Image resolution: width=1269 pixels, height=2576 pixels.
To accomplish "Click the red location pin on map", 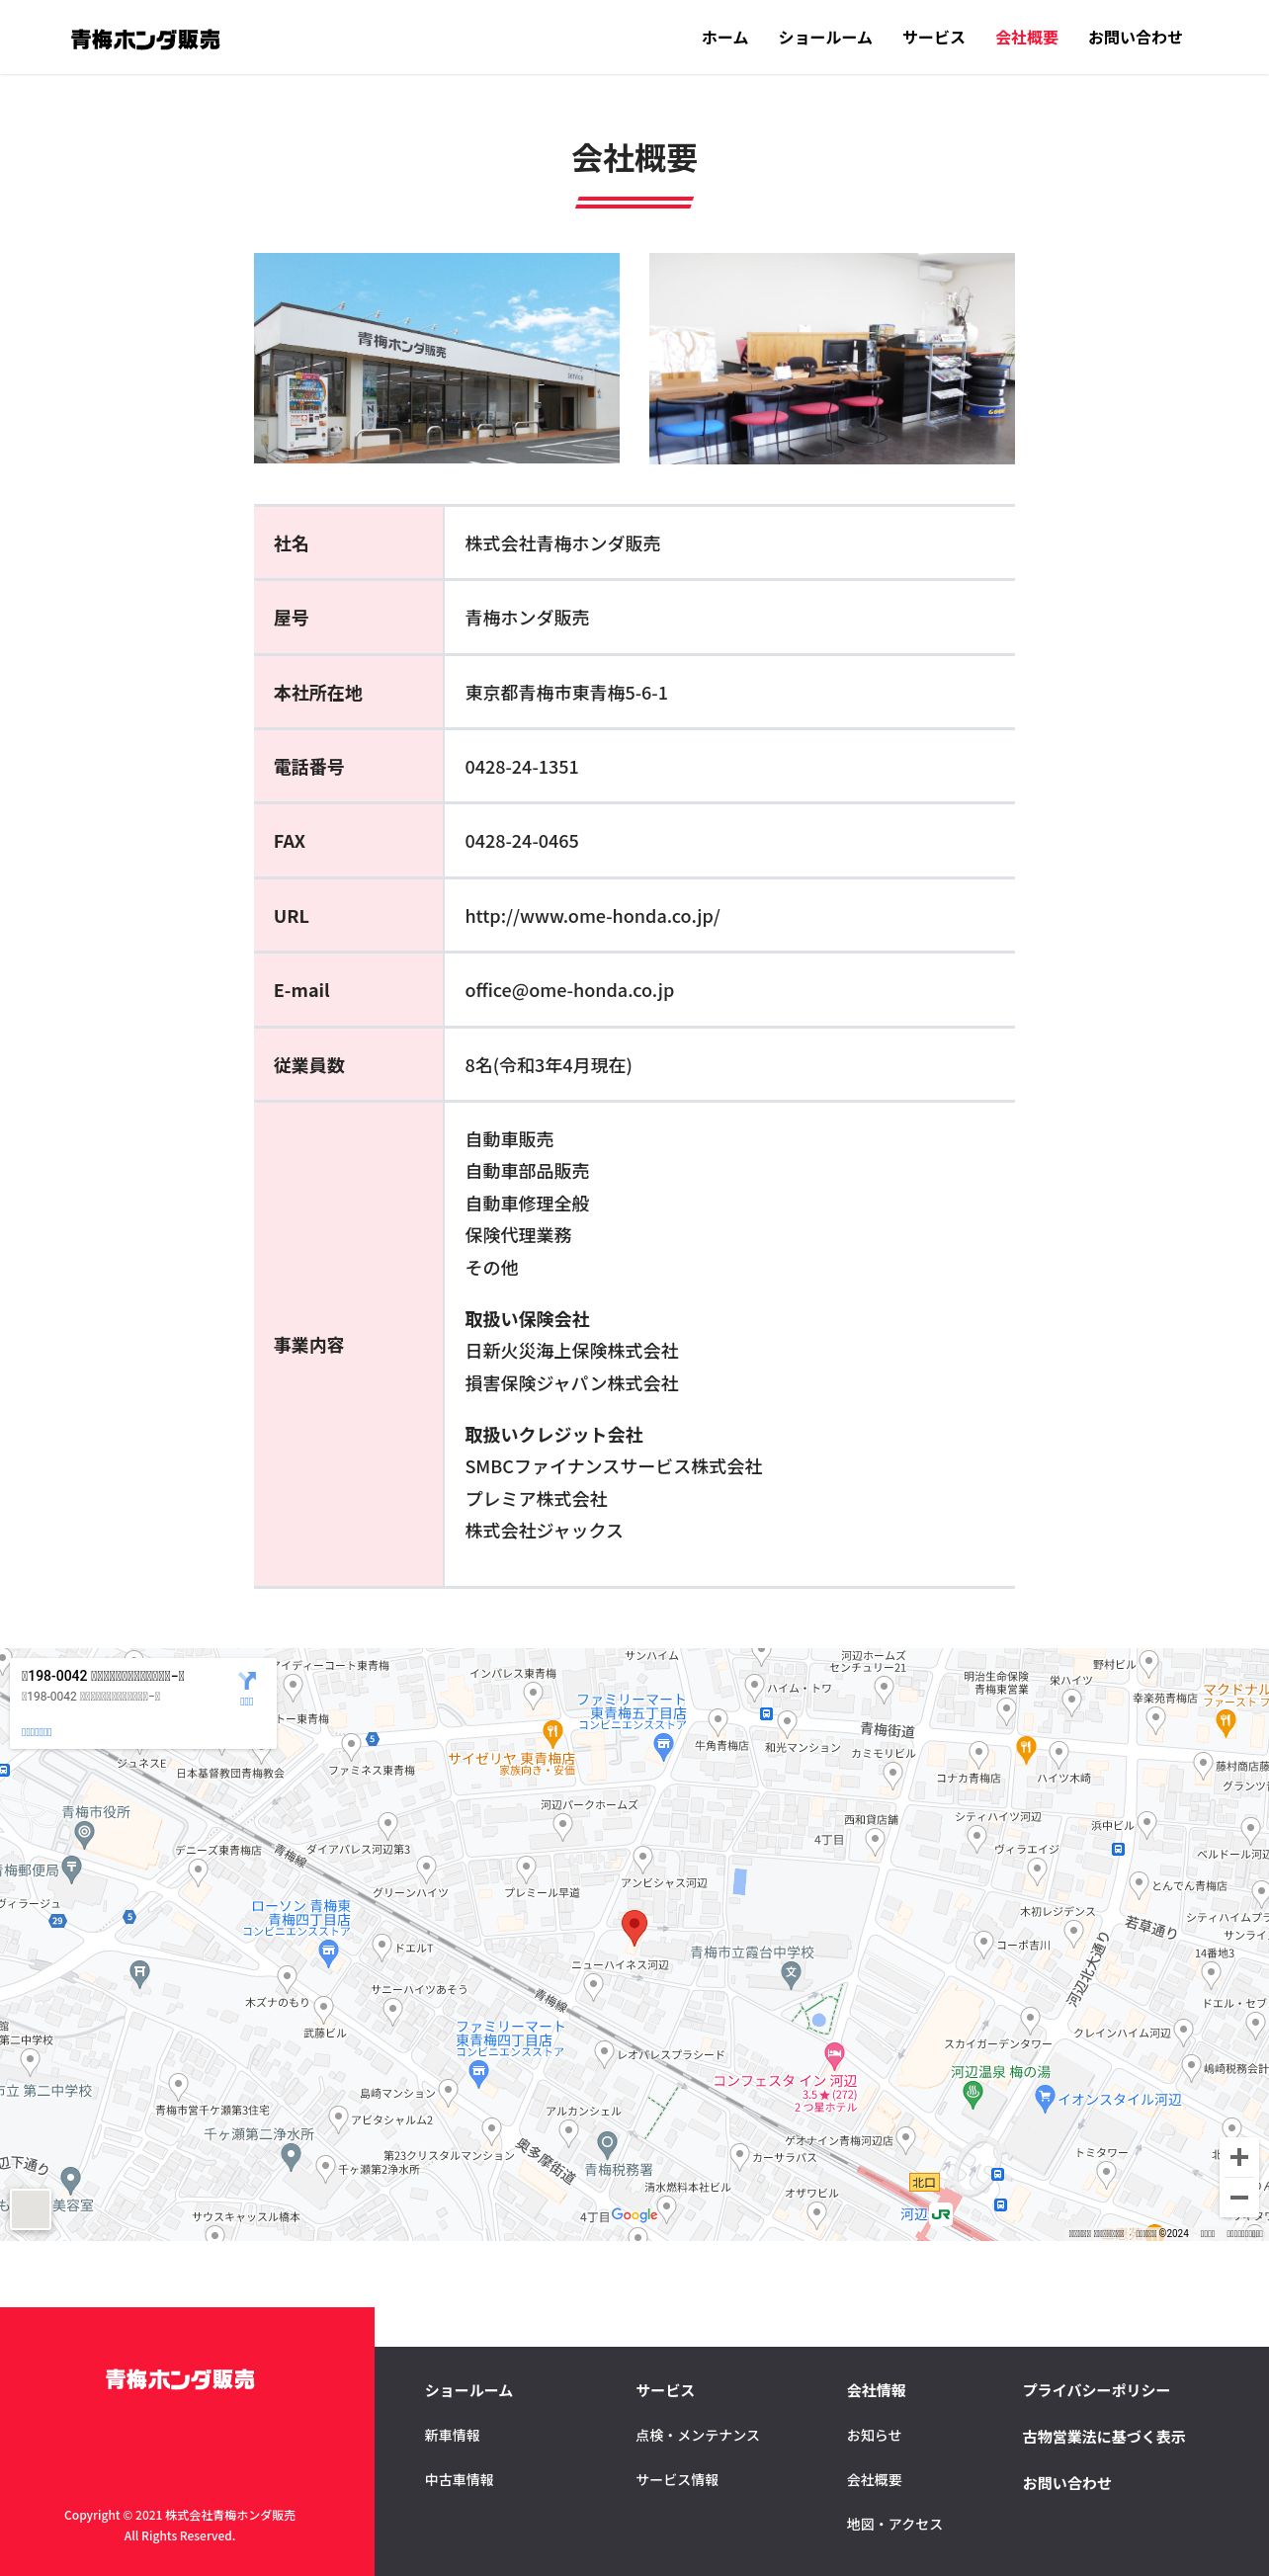I will (x=634, y=1927).
